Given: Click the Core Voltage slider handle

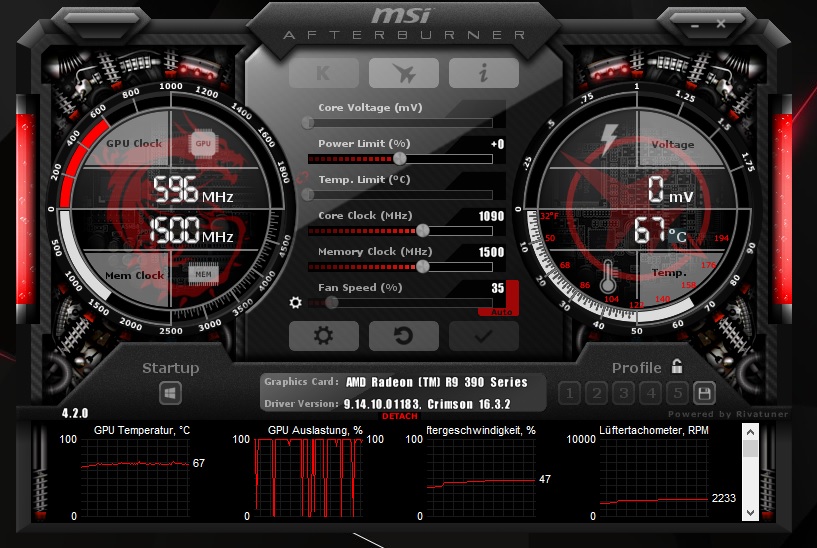Looking at the screenshot, I should pos(308,123).
